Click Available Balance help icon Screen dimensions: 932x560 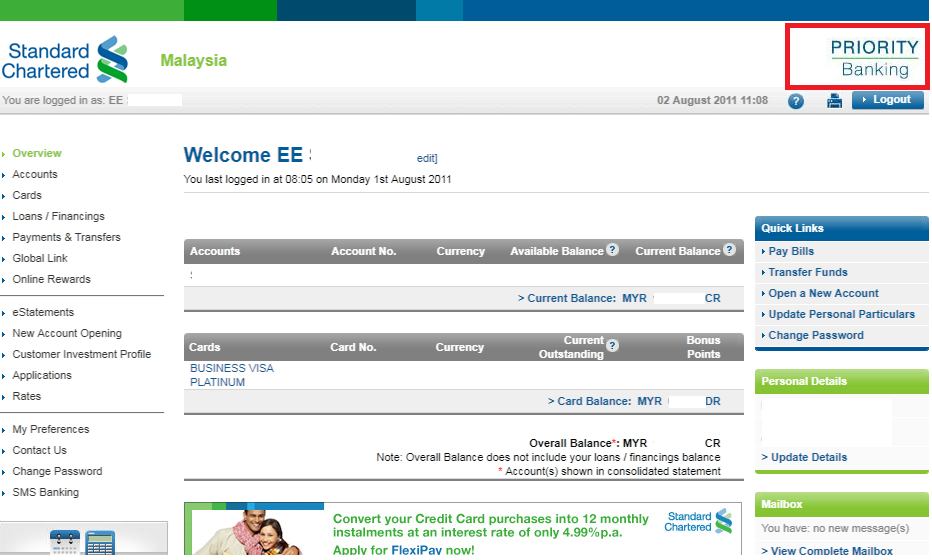coord(612,251)
